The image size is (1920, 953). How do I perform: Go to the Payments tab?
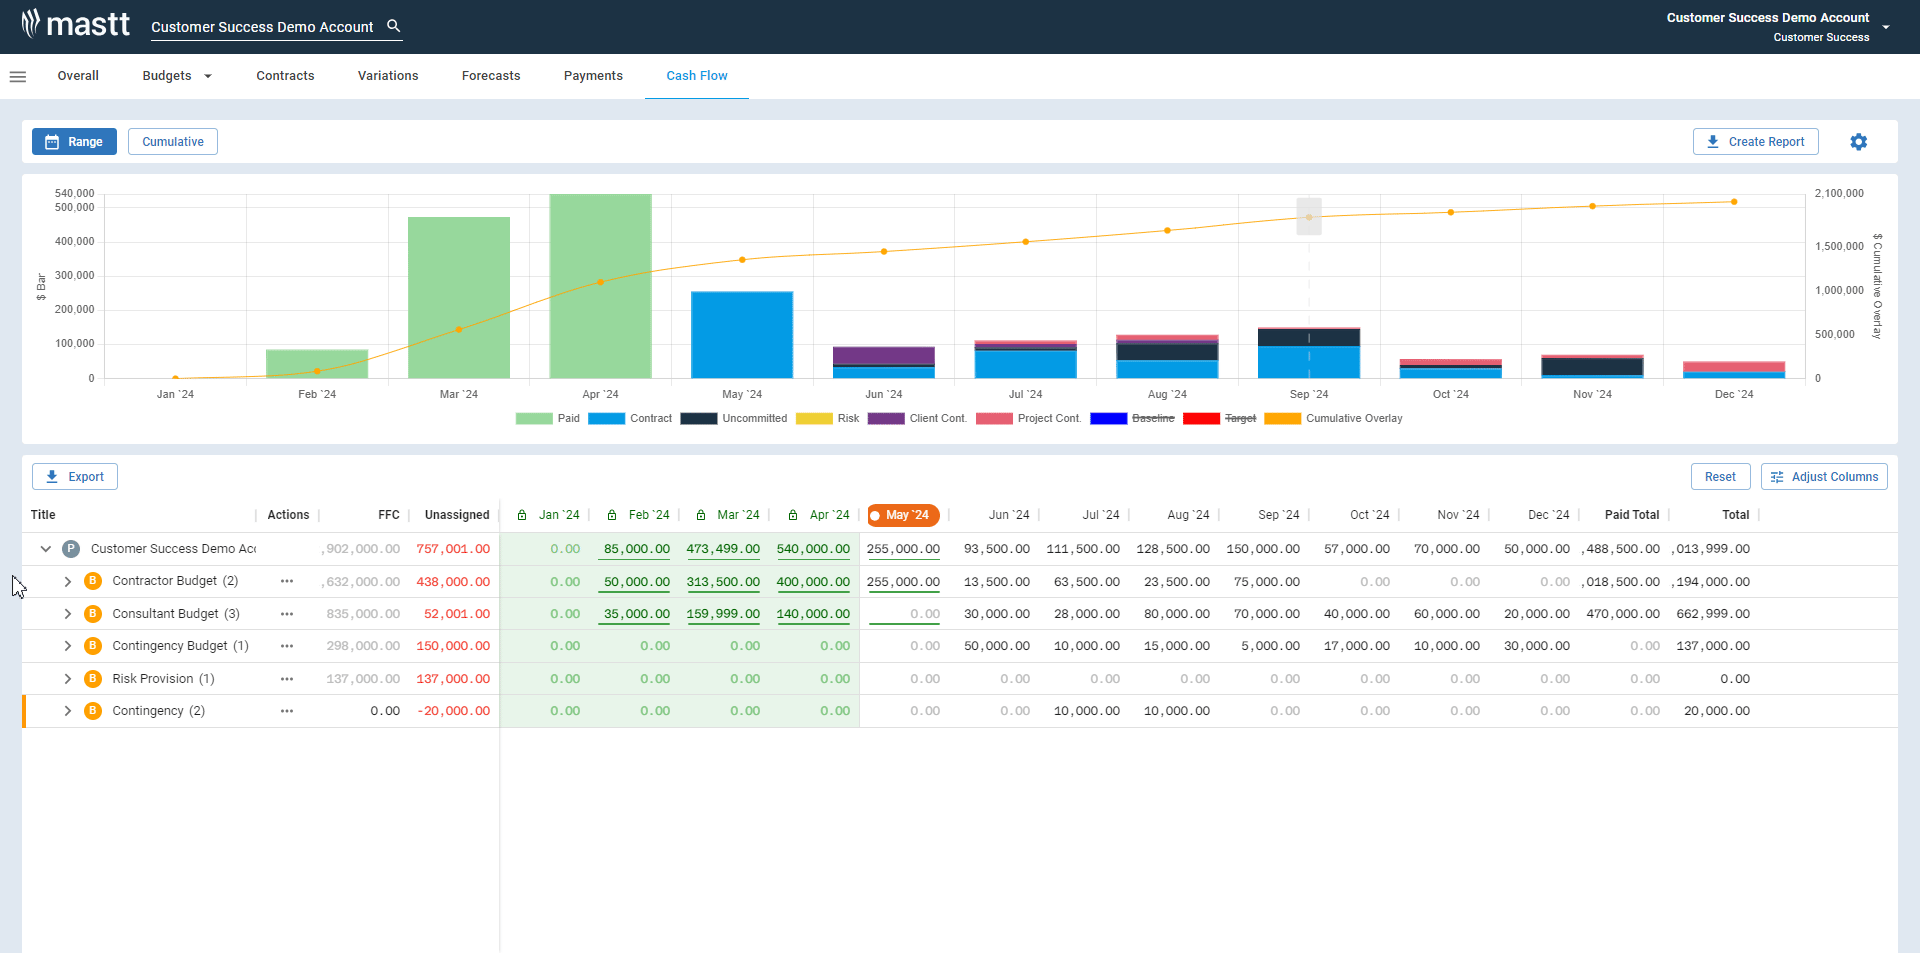pos(593,76)
